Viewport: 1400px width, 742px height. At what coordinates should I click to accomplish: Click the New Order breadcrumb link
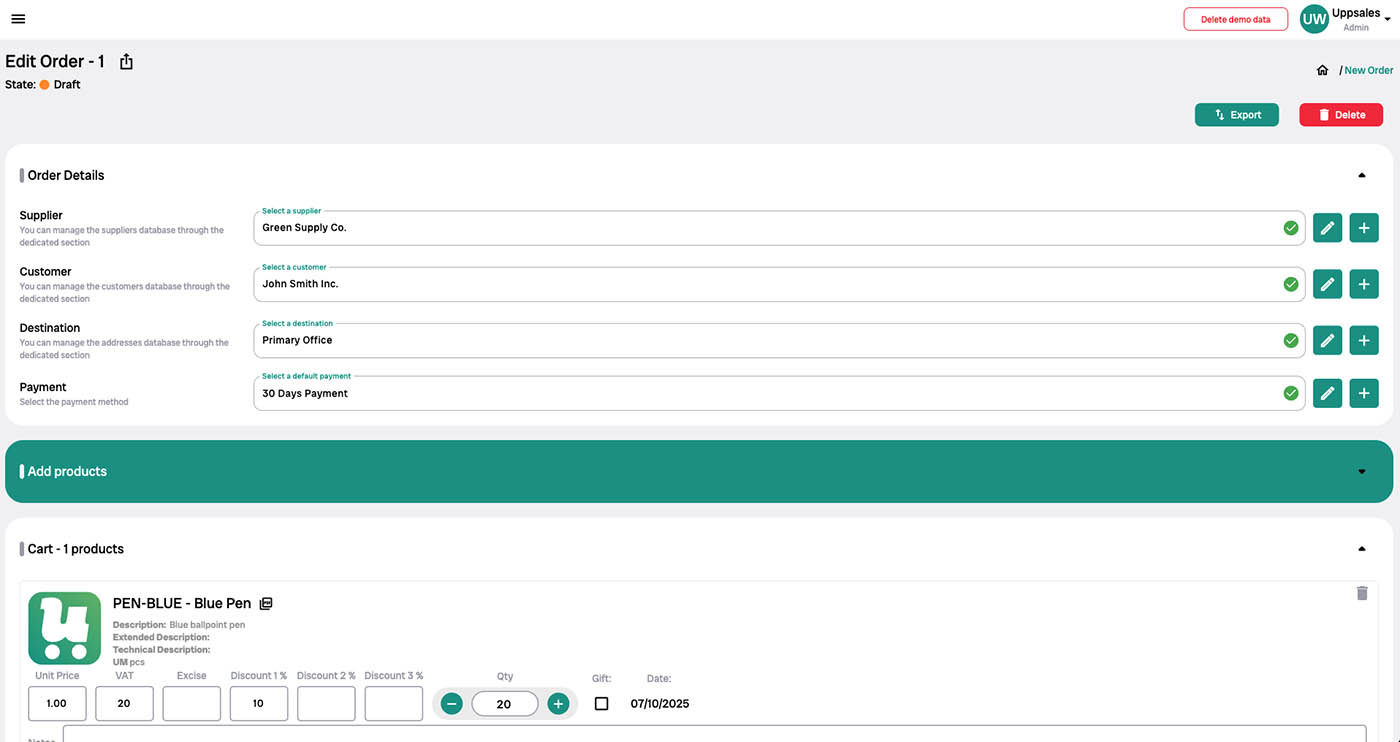1369,70
